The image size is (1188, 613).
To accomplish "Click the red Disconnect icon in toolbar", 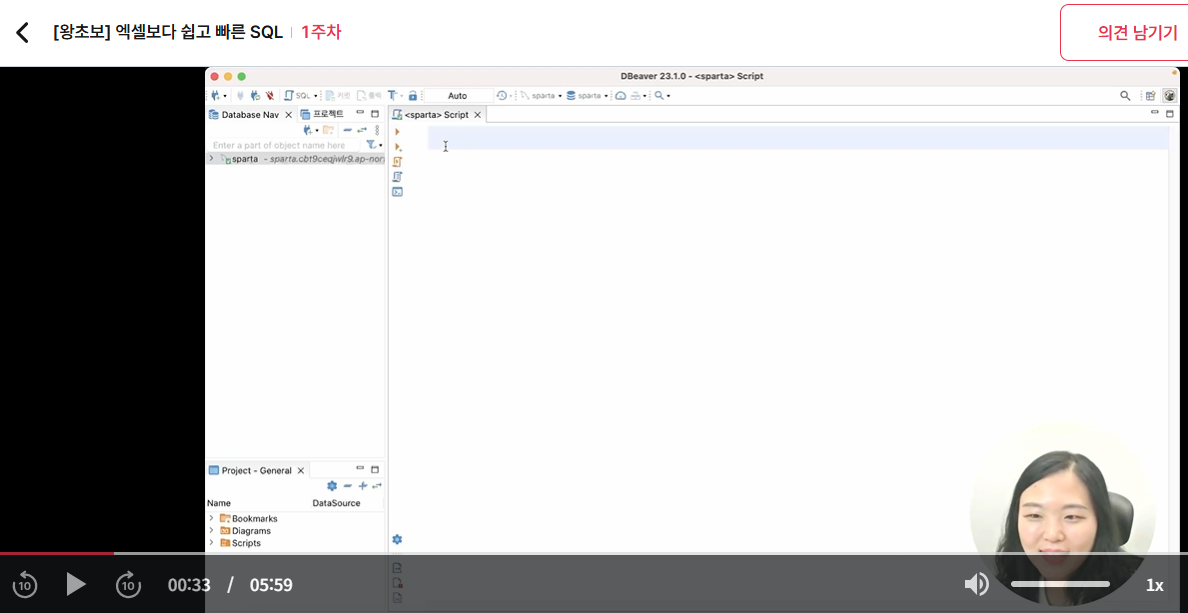I will click(x=270, y=96).
